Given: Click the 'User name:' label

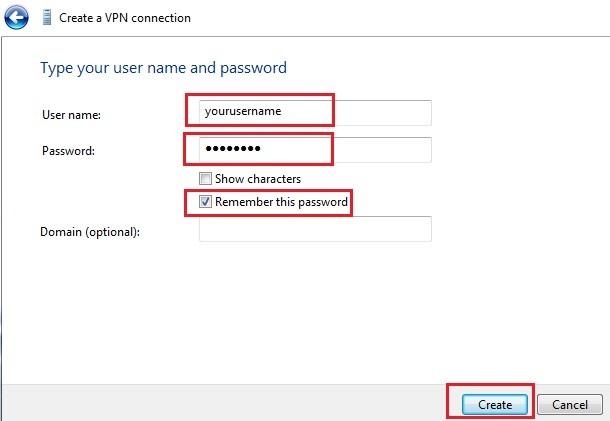Looking at the screenshot, I should click(x=71, y=115).
